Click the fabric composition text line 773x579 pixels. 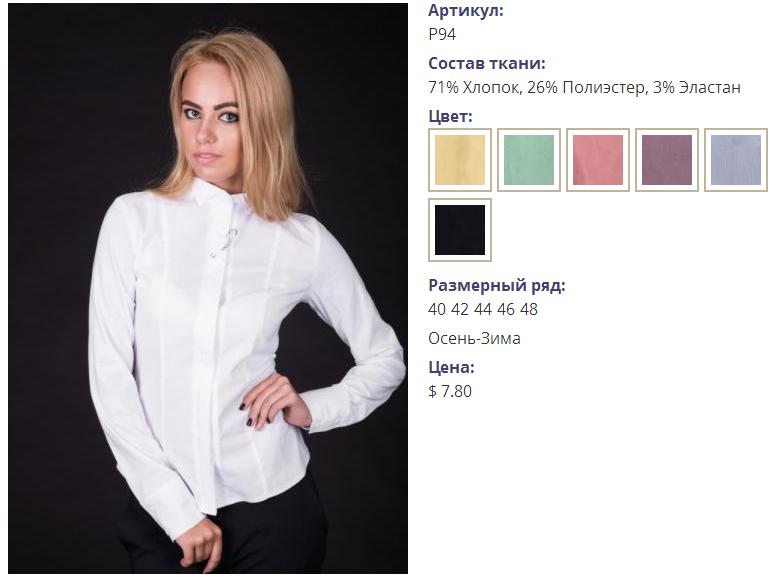click(584, 87)
